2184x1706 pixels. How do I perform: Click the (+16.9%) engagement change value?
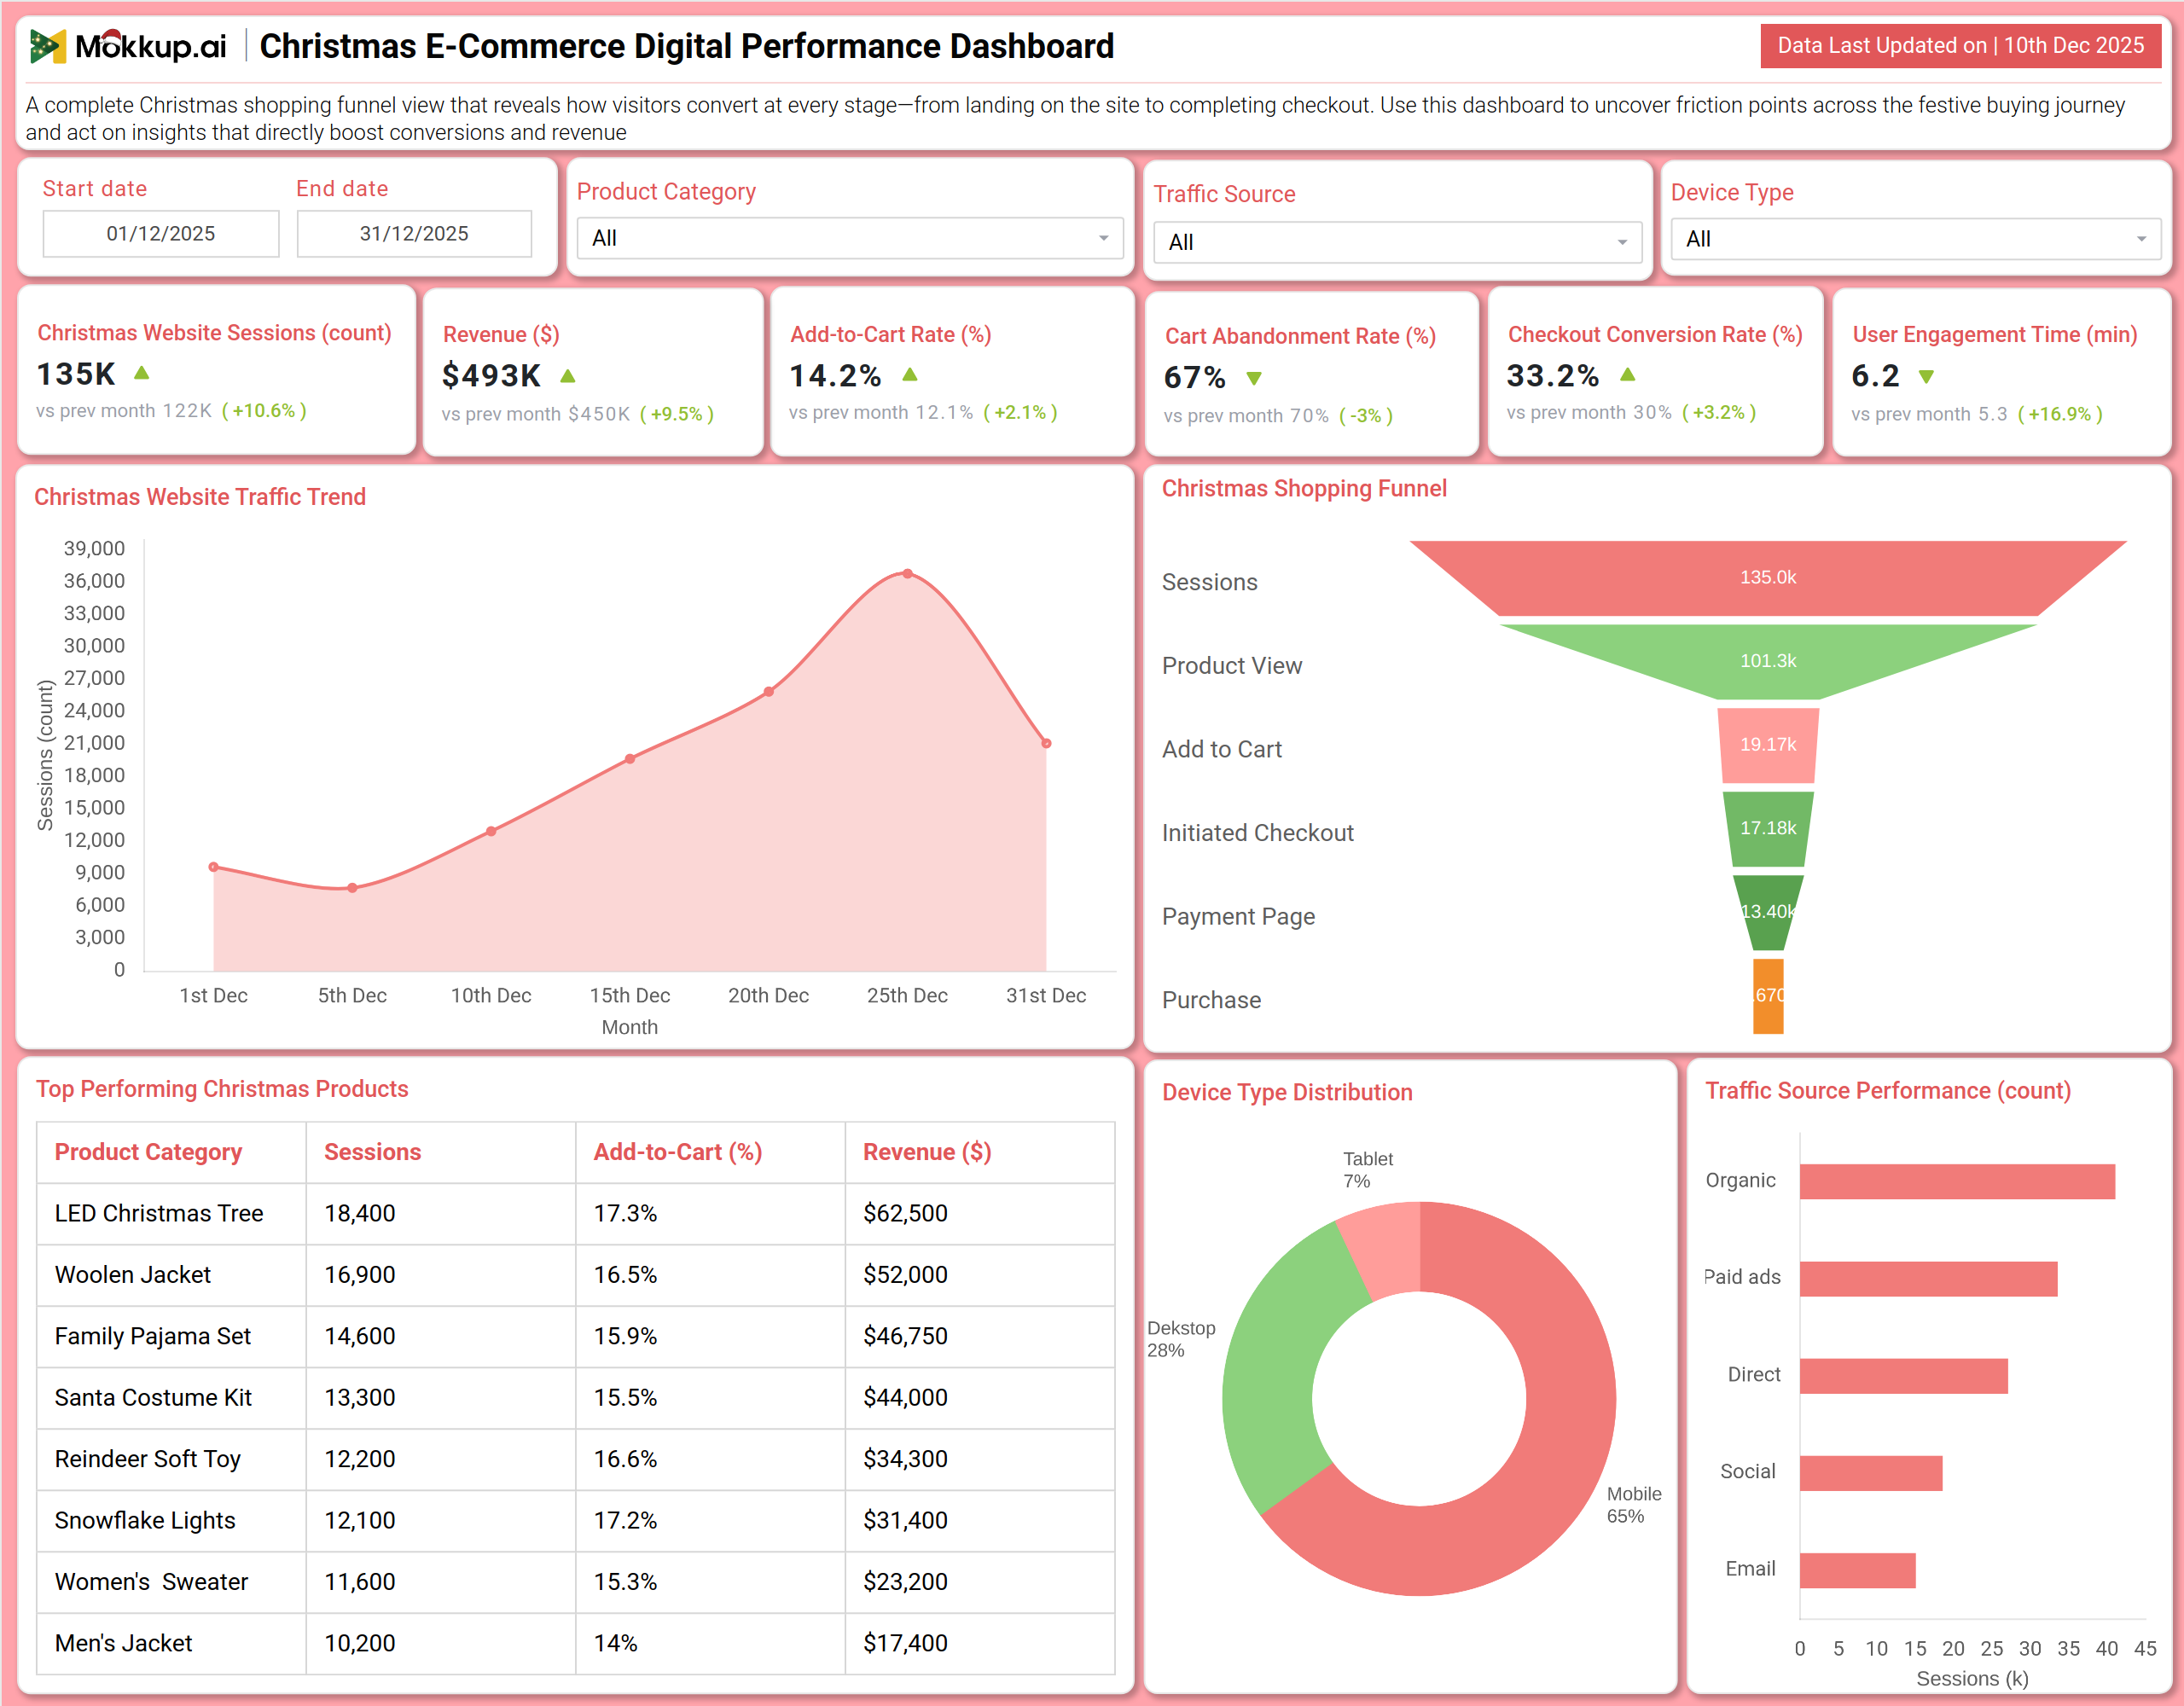2060,414
